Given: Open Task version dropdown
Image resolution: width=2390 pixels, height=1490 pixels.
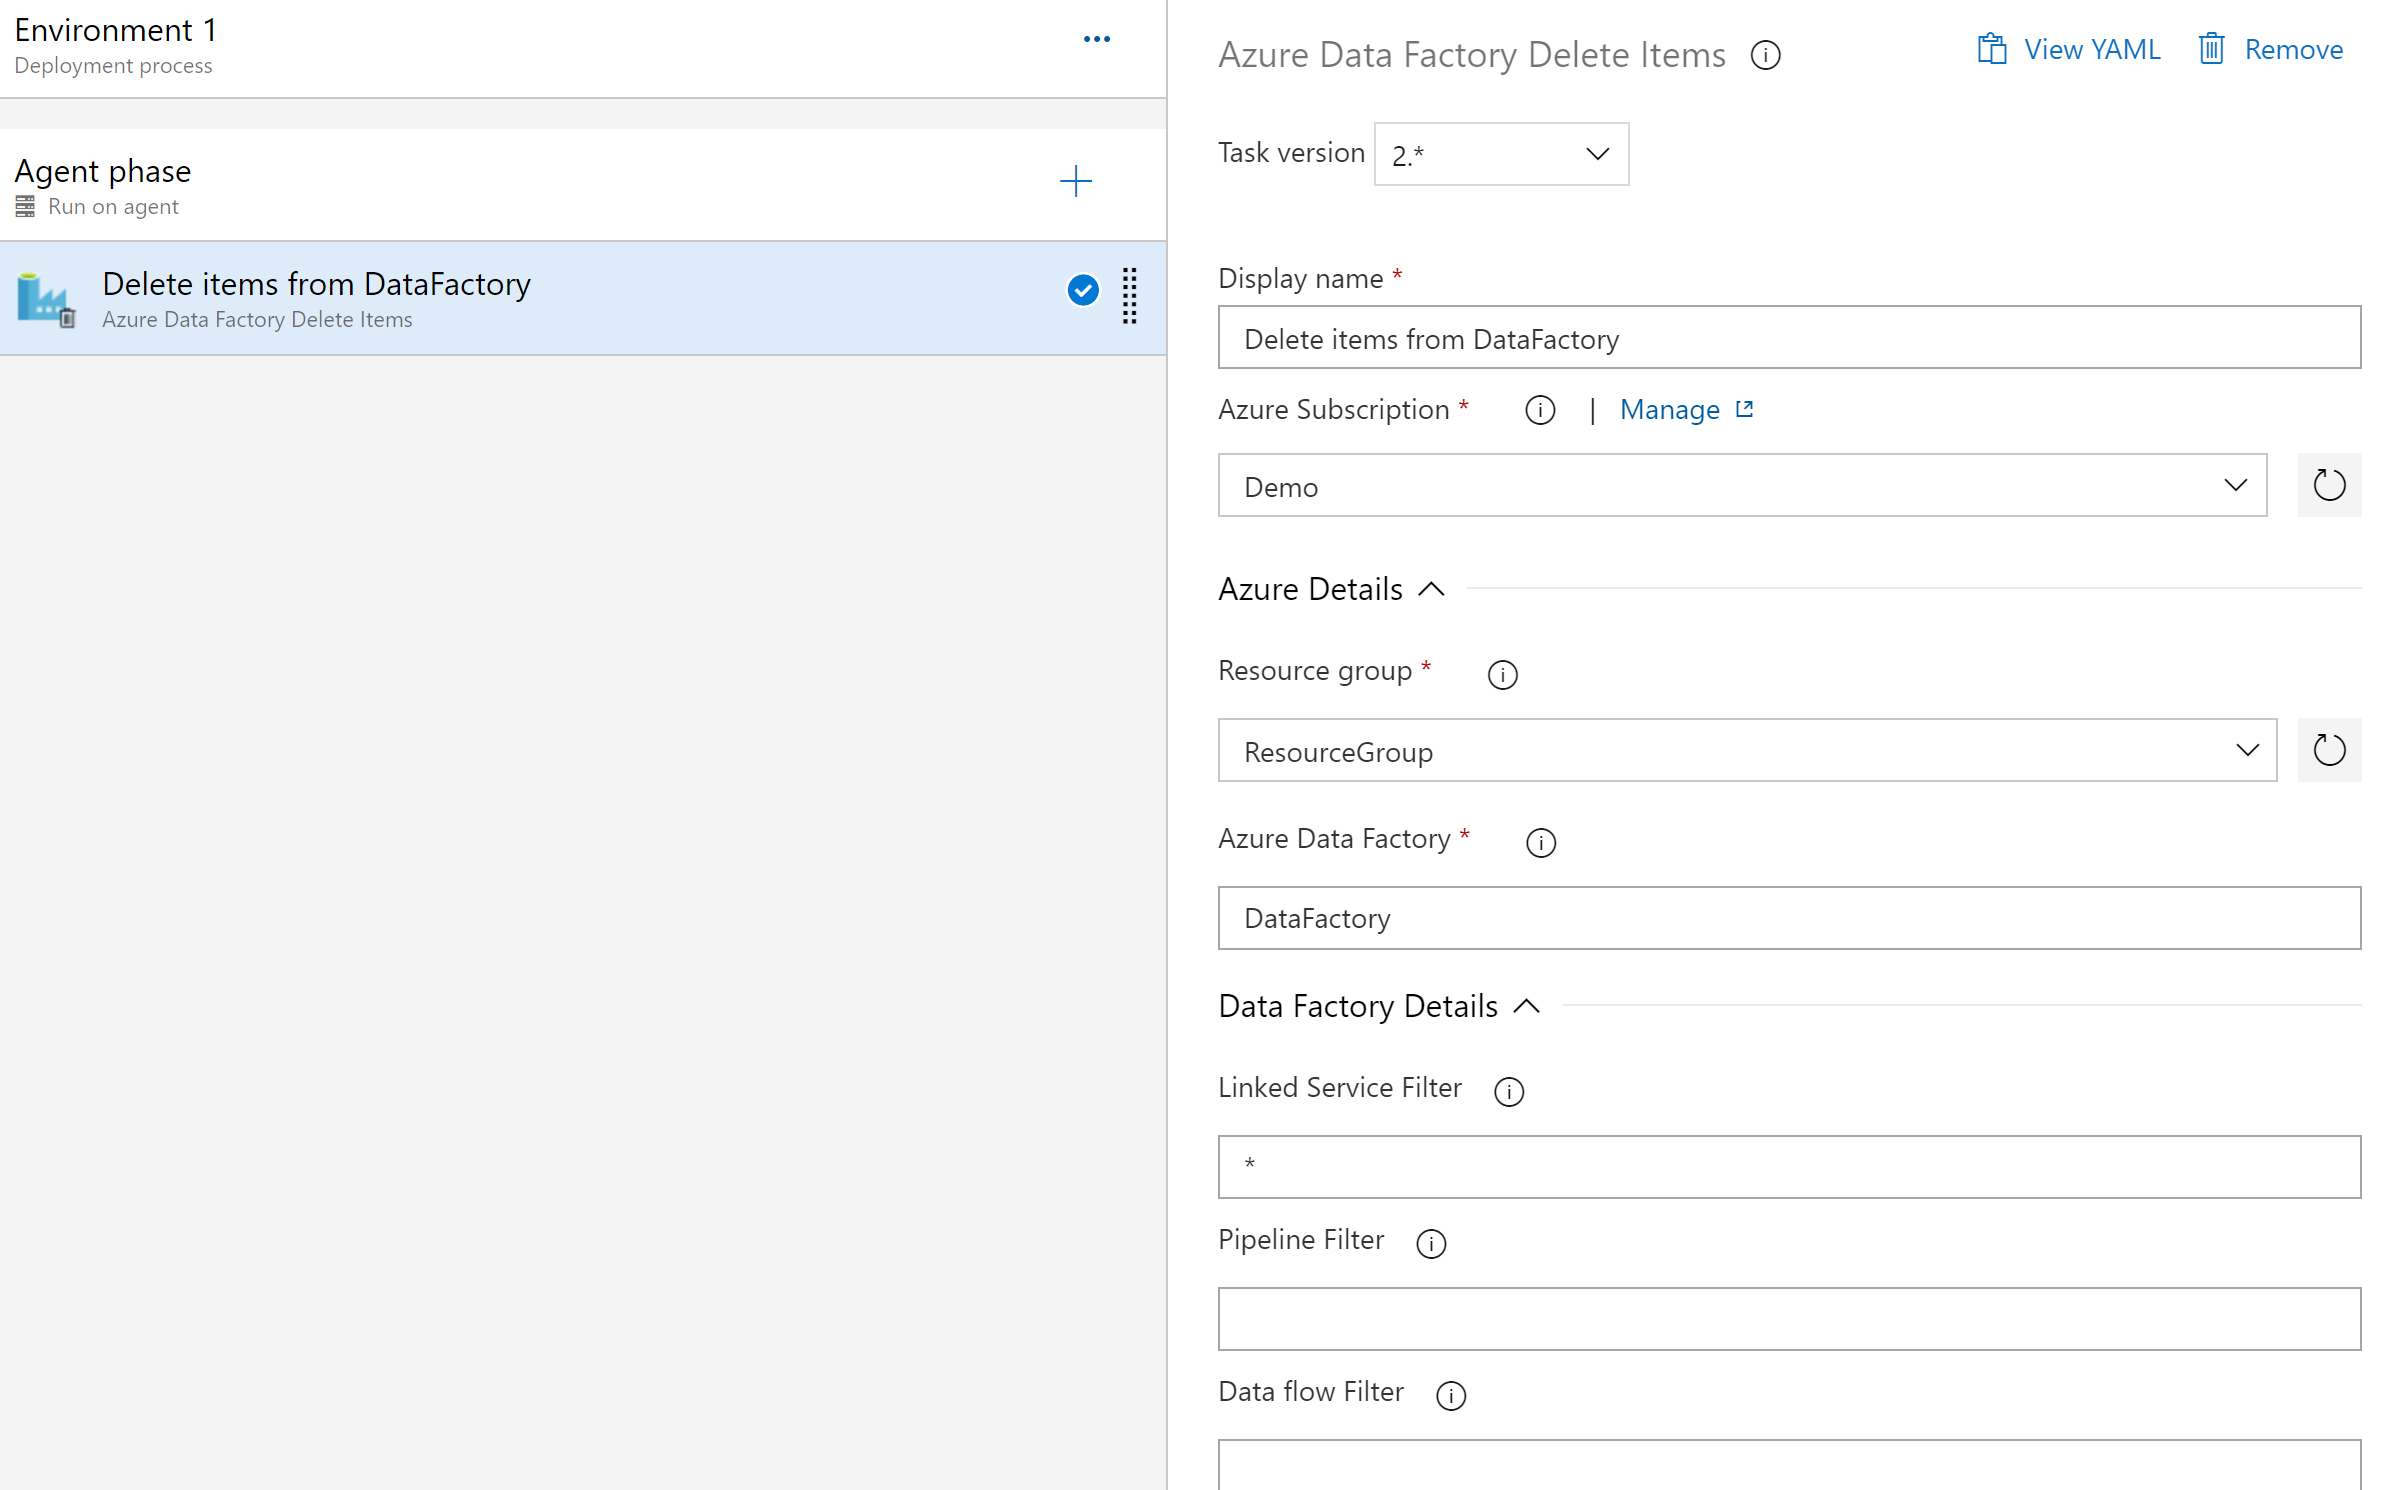Looking at the screenshot, I should pyautogui.click(x=1500, y=154).
